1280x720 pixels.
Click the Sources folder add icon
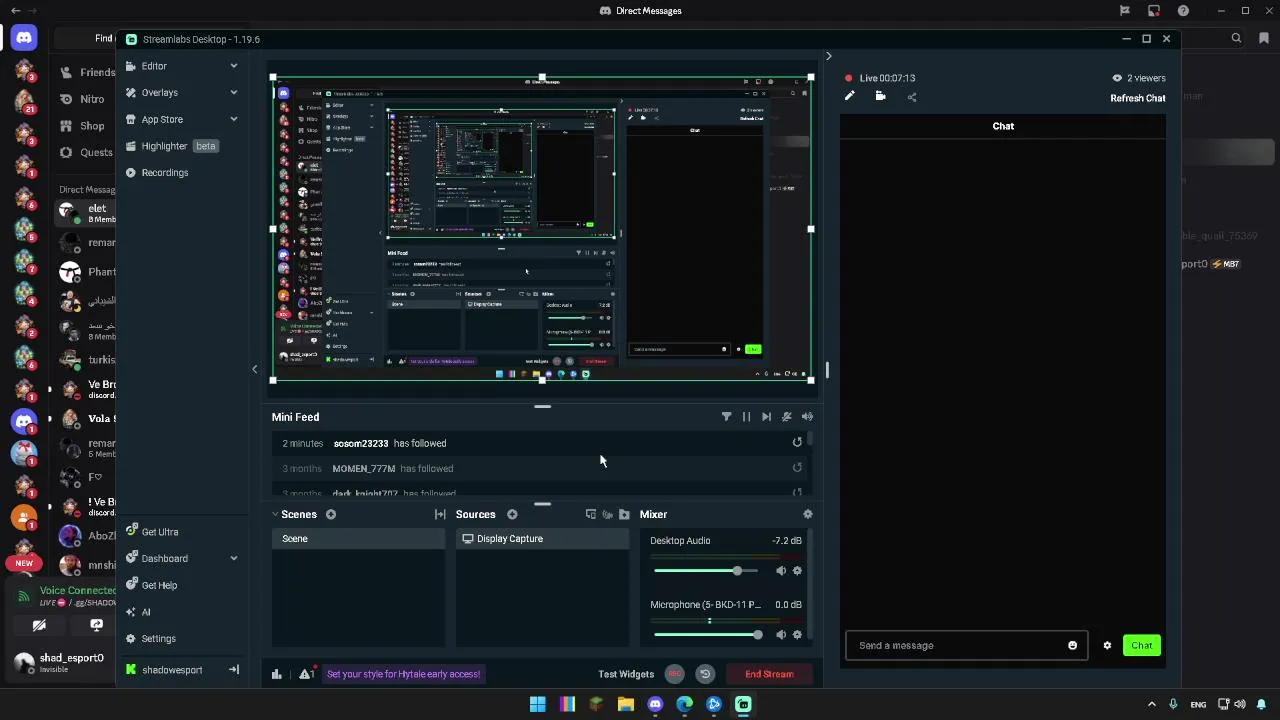point(624,514)
